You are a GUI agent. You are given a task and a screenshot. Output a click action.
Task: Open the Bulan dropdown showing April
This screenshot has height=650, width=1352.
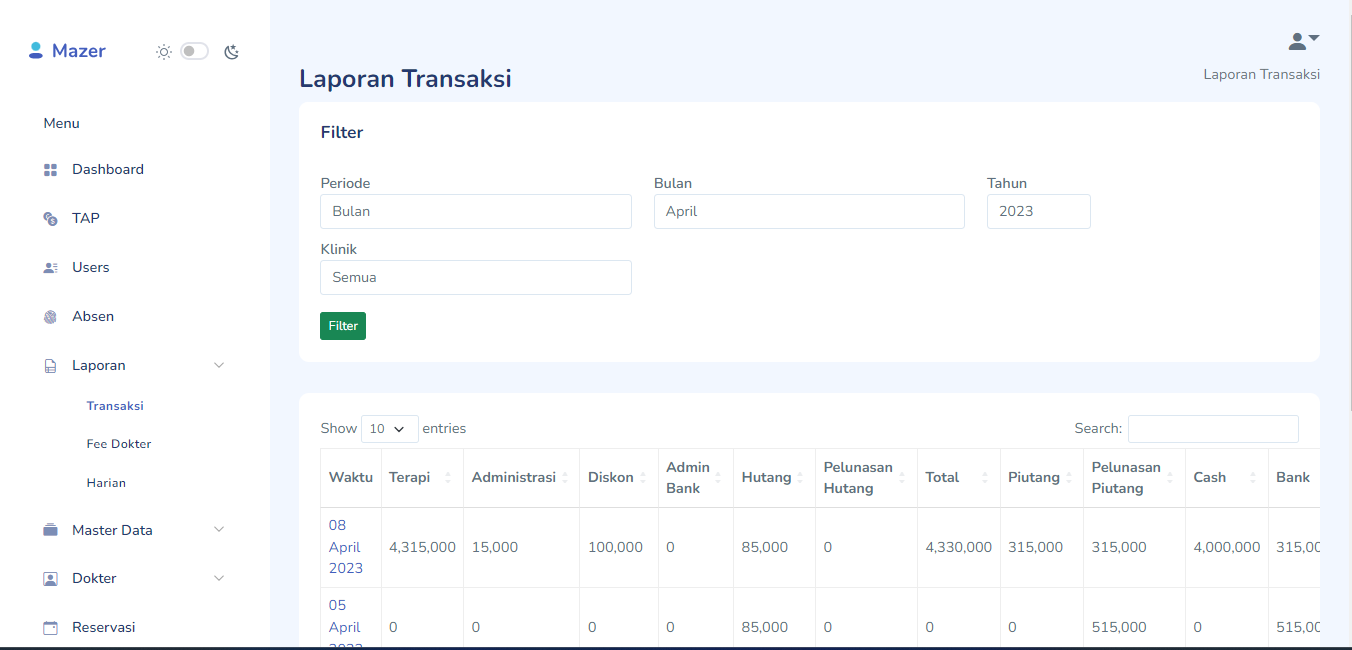click(808, 211)
